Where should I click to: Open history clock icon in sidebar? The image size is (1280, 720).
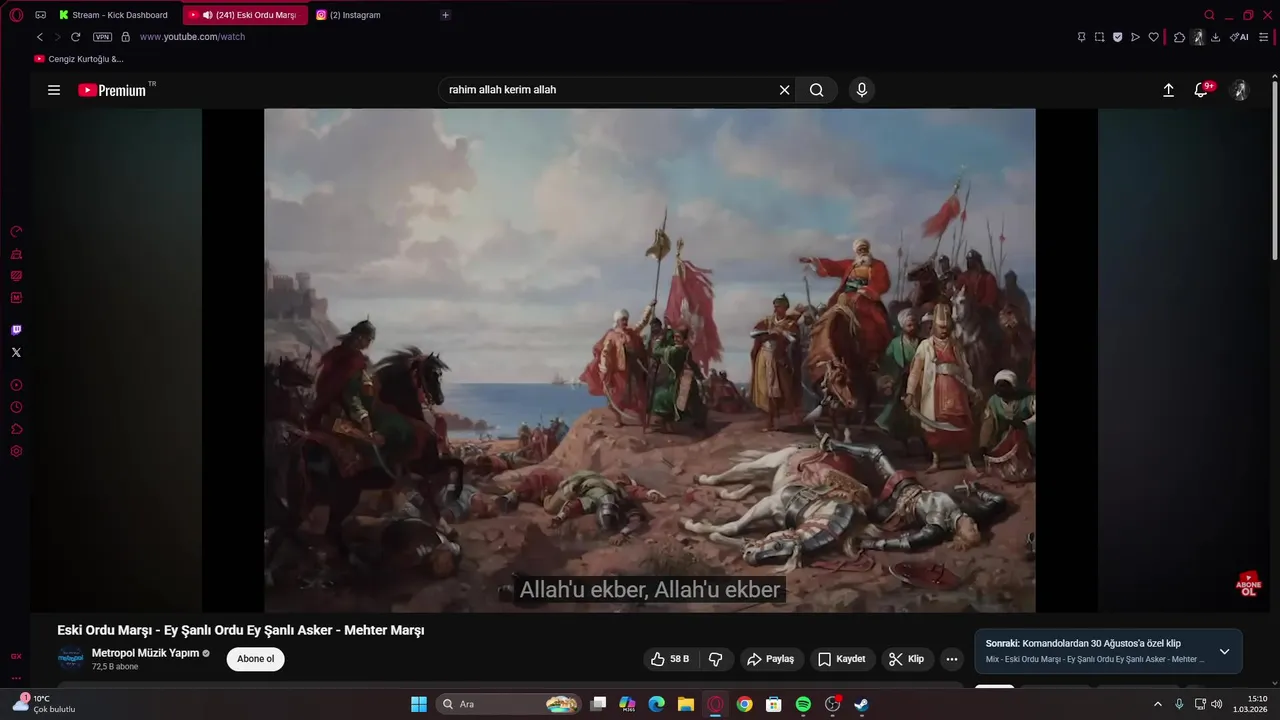tap(16, 407)
